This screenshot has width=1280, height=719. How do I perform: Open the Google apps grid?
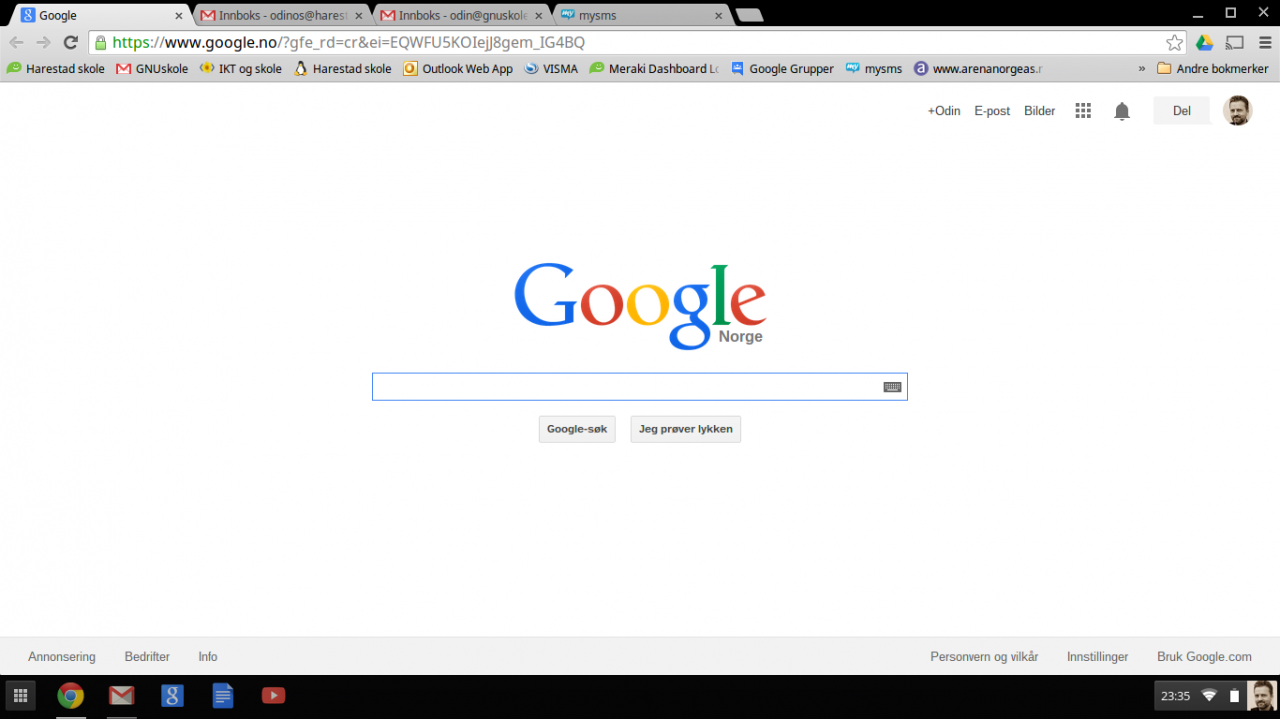[1083, 111]
